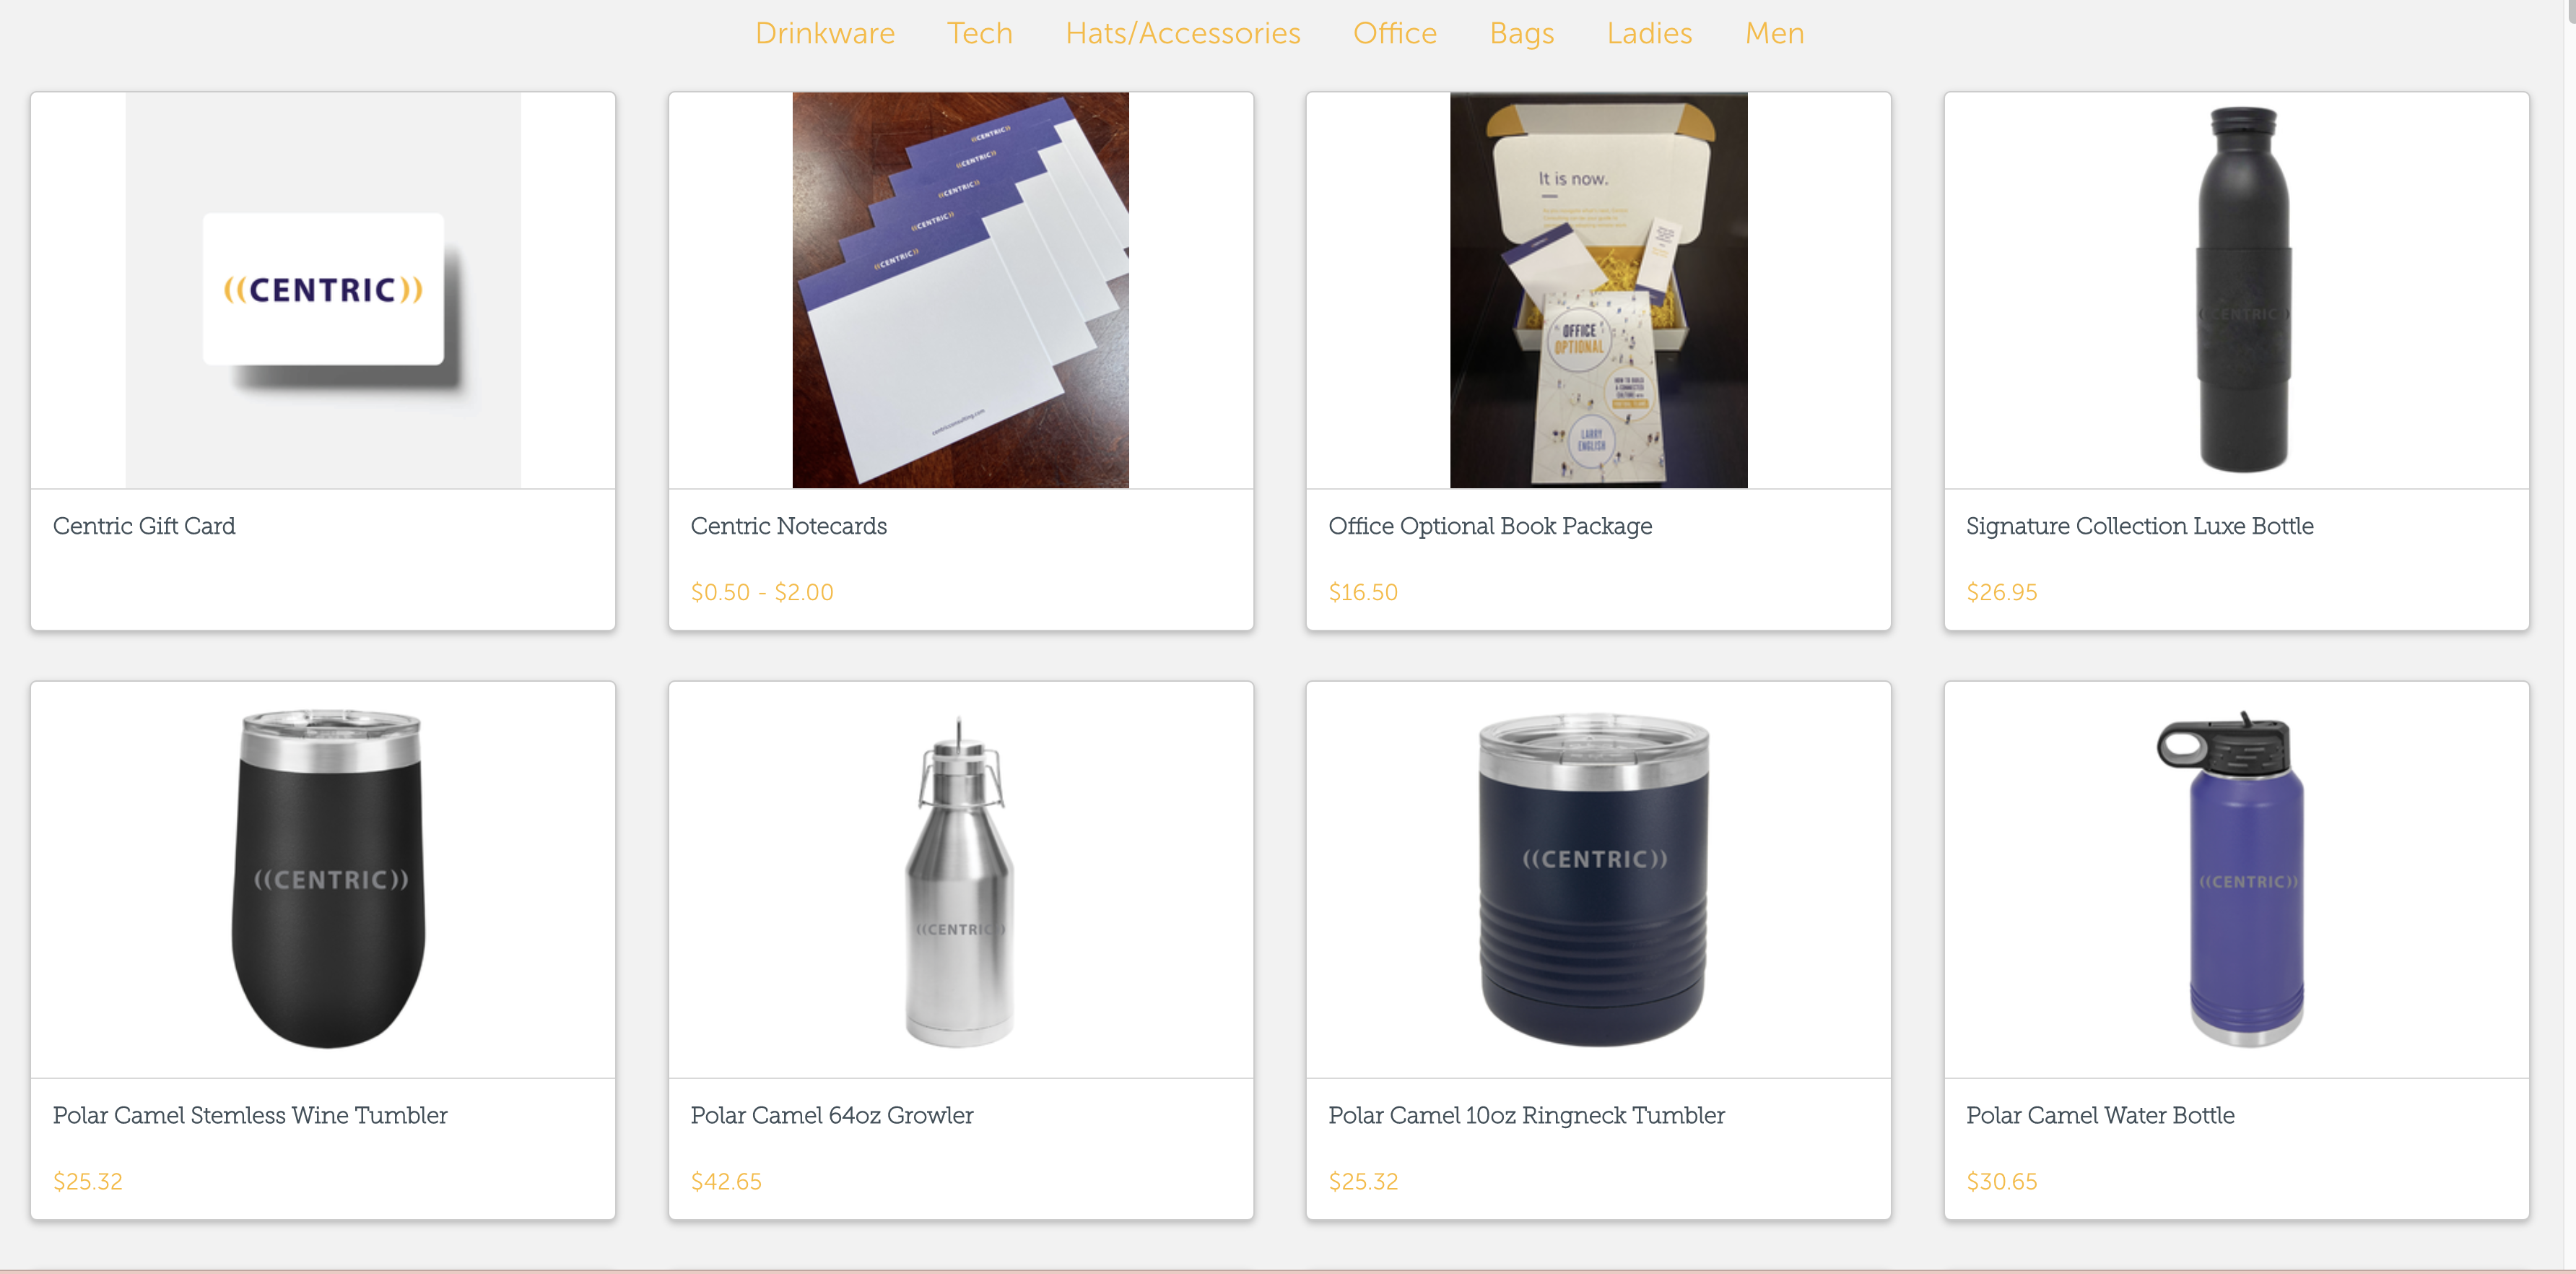This screenshot has width=2576, height=1274.
Task: Select the navy ringneck tumbler image
Action: [x=1594, y=879]
